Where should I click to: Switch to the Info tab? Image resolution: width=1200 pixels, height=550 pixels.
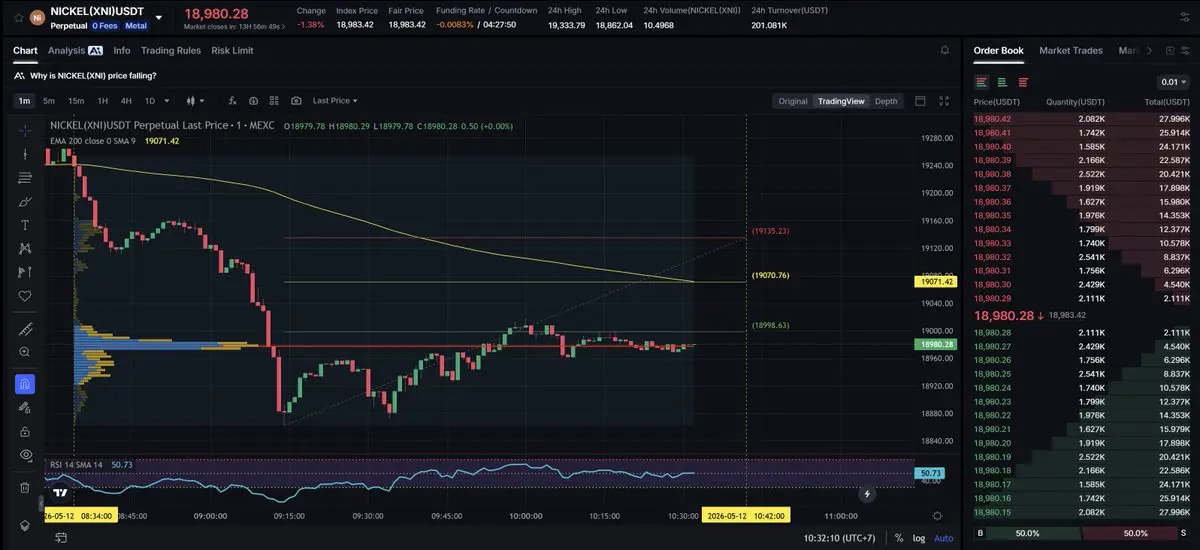point(122,50)
